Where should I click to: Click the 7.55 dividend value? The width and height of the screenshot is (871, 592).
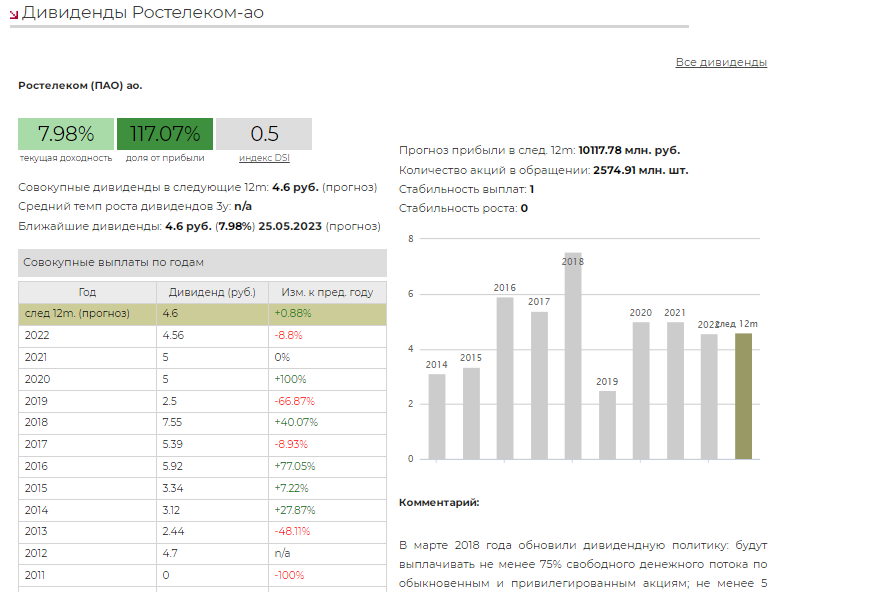point(172,423)
